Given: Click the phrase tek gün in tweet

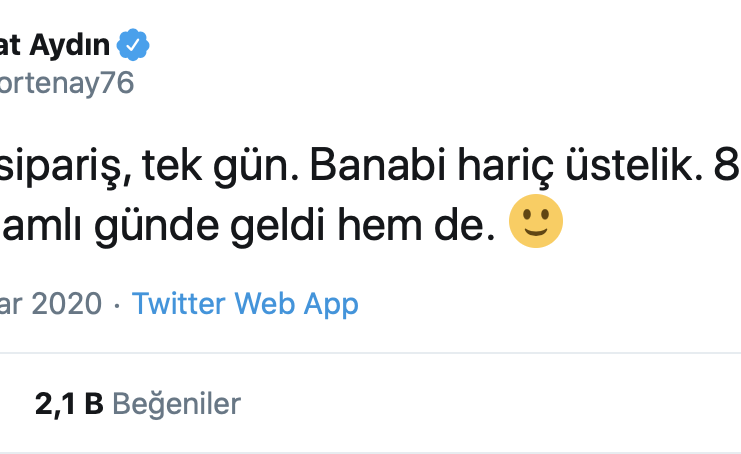Looking at the screenshot, I should (221, 168).
